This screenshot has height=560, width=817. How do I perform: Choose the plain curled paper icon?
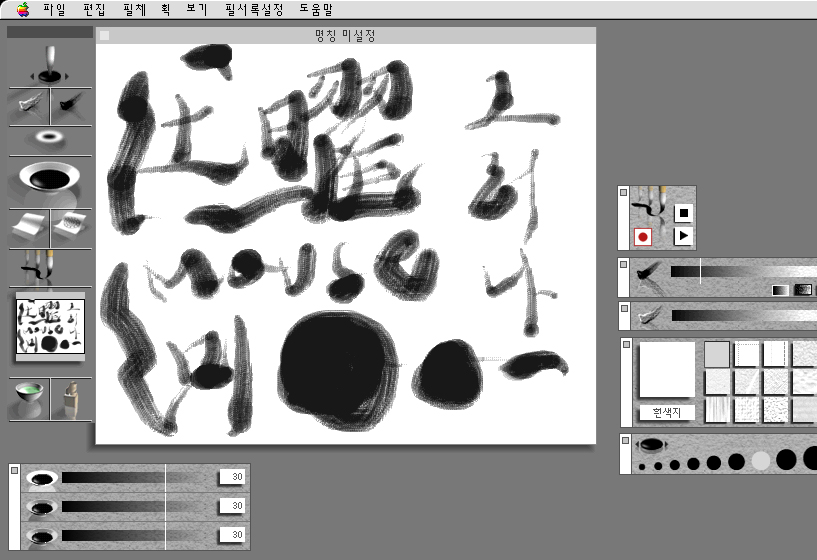click(29, 227)
